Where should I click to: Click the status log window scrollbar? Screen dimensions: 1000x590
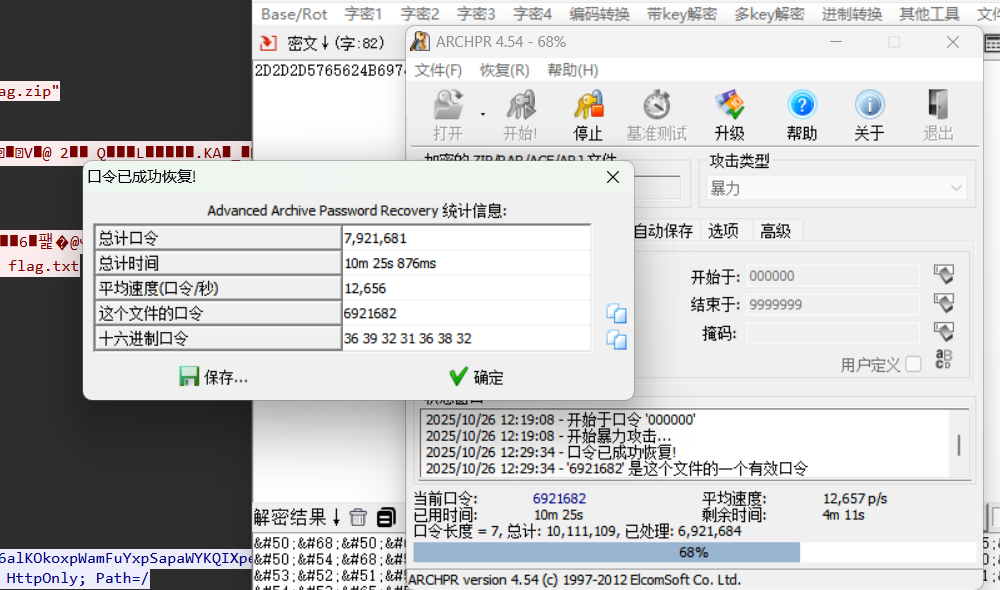(x=960, y=444)
